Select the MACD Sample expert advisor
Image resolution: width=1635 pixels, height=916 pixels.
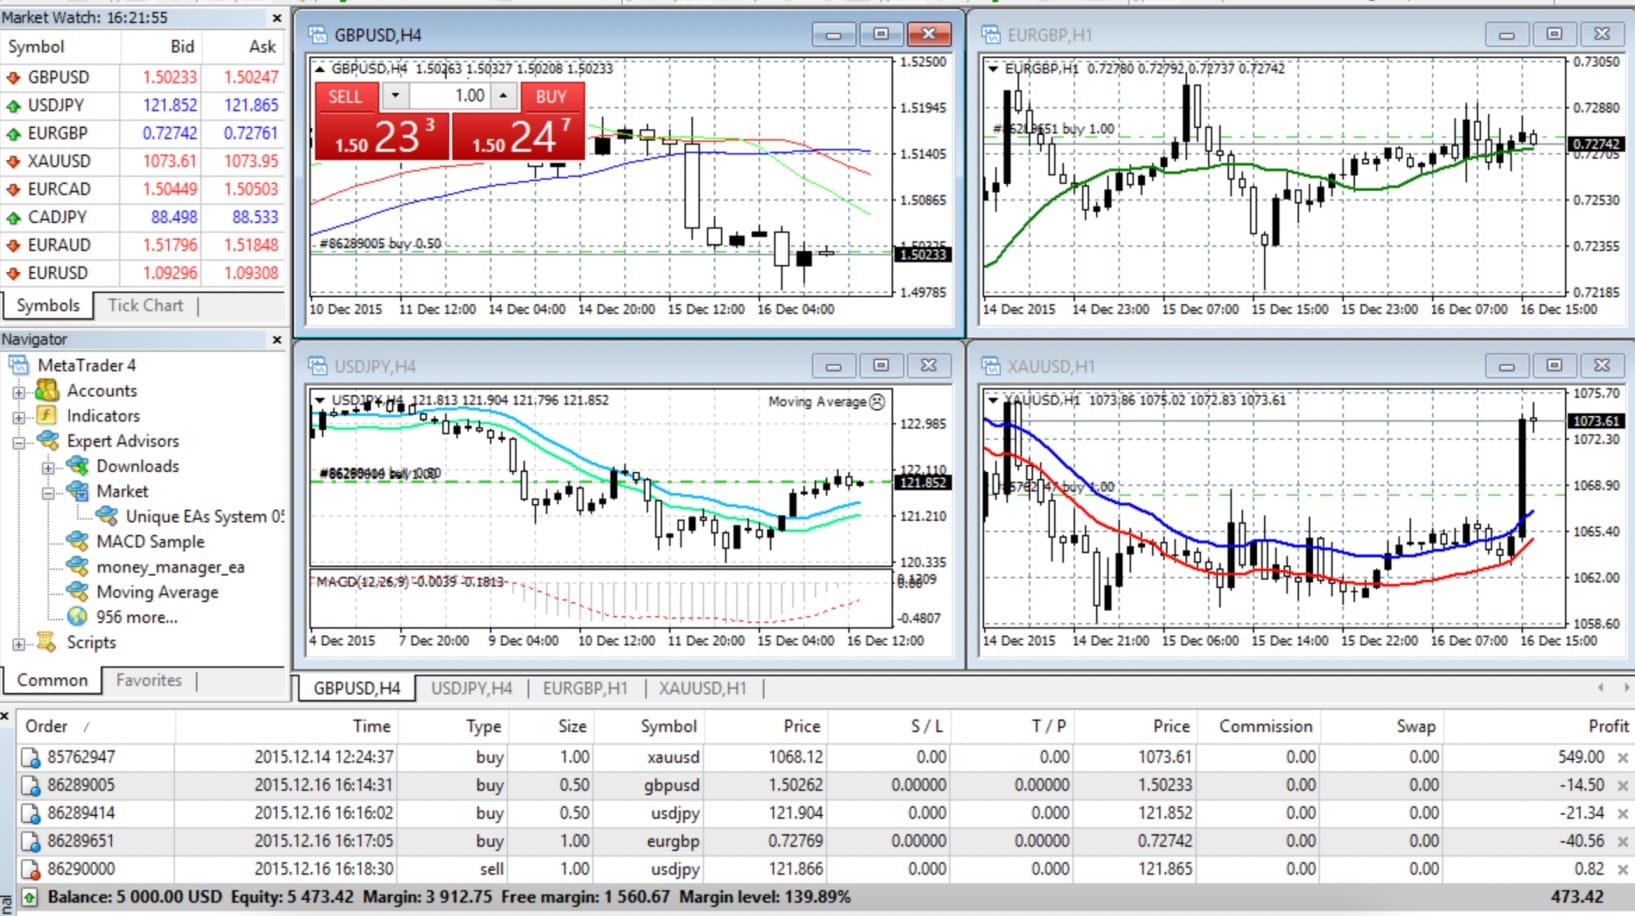[x=150, y=541]
